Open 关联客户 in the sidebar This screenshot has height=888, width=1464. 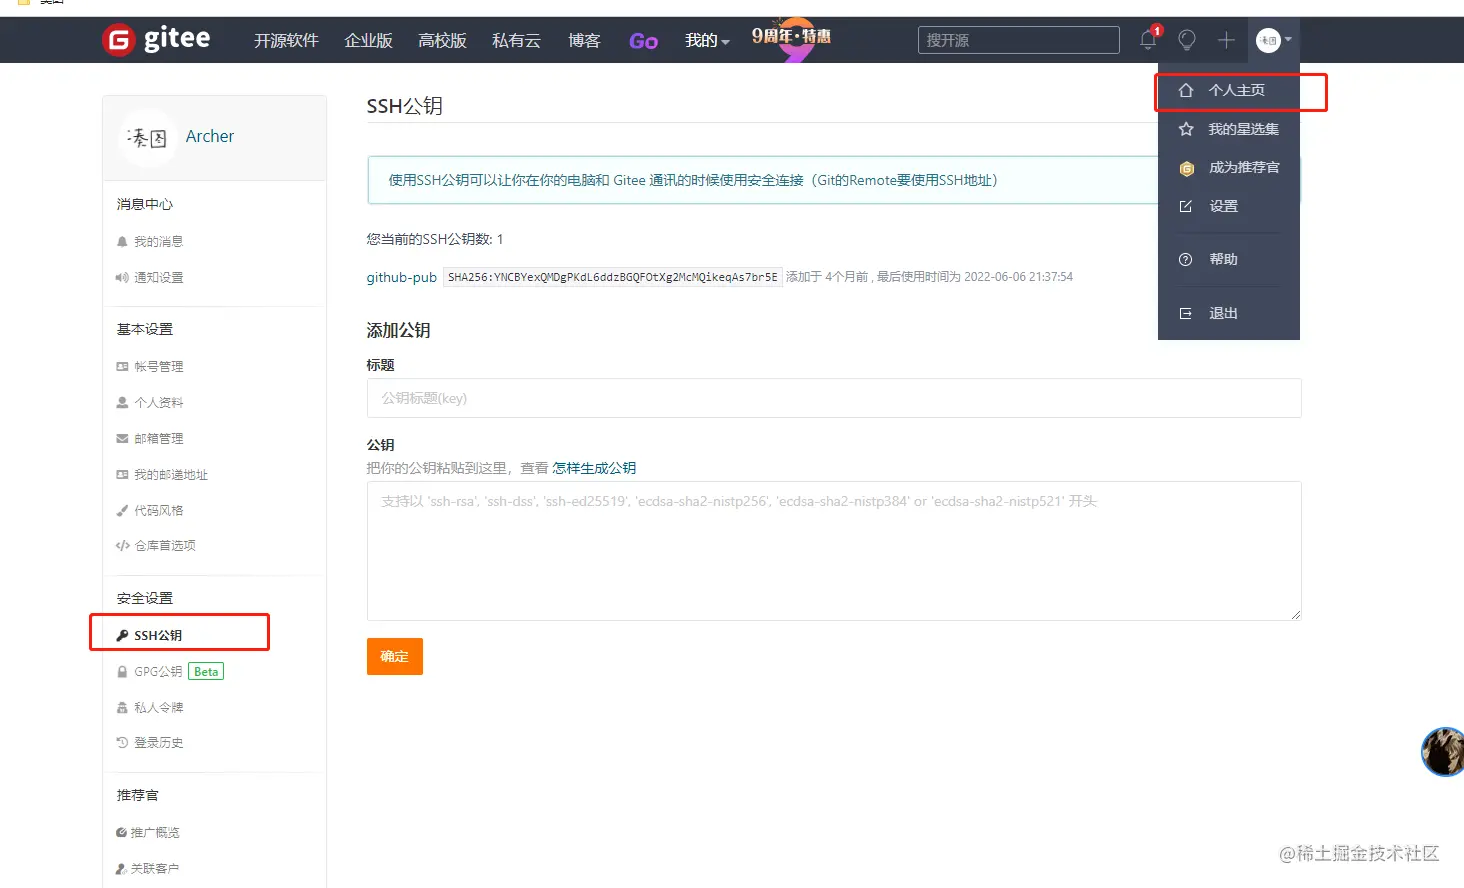tap(155, 868)
